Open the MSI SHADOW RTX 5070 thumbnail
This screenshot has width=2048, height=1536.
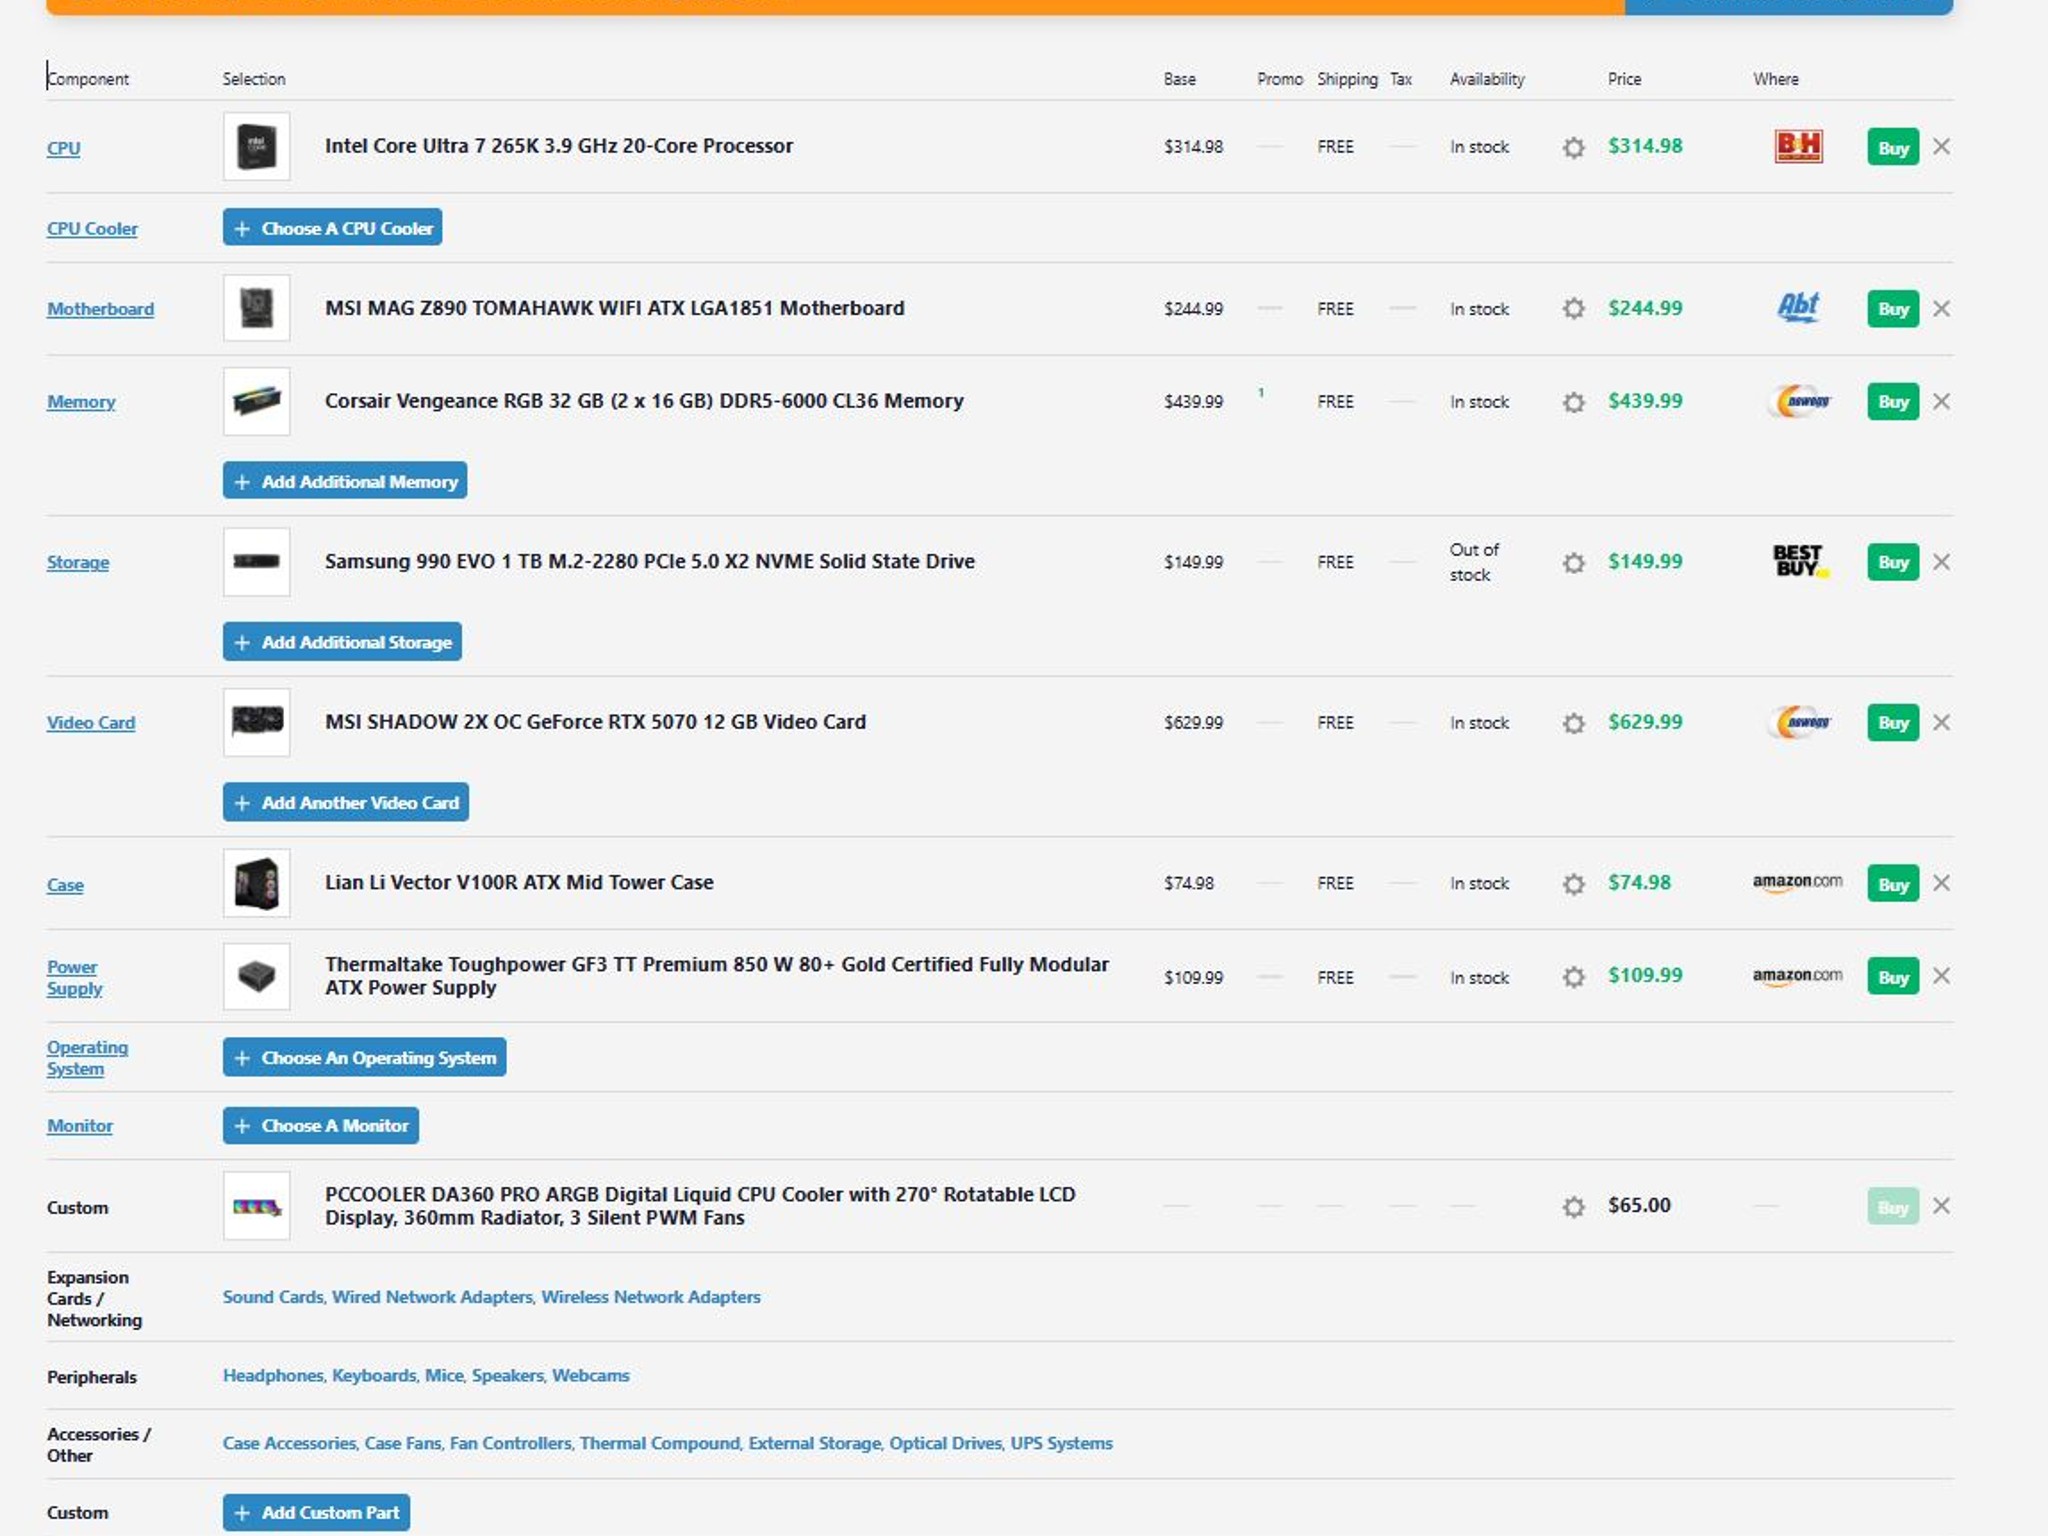point(257,722)
